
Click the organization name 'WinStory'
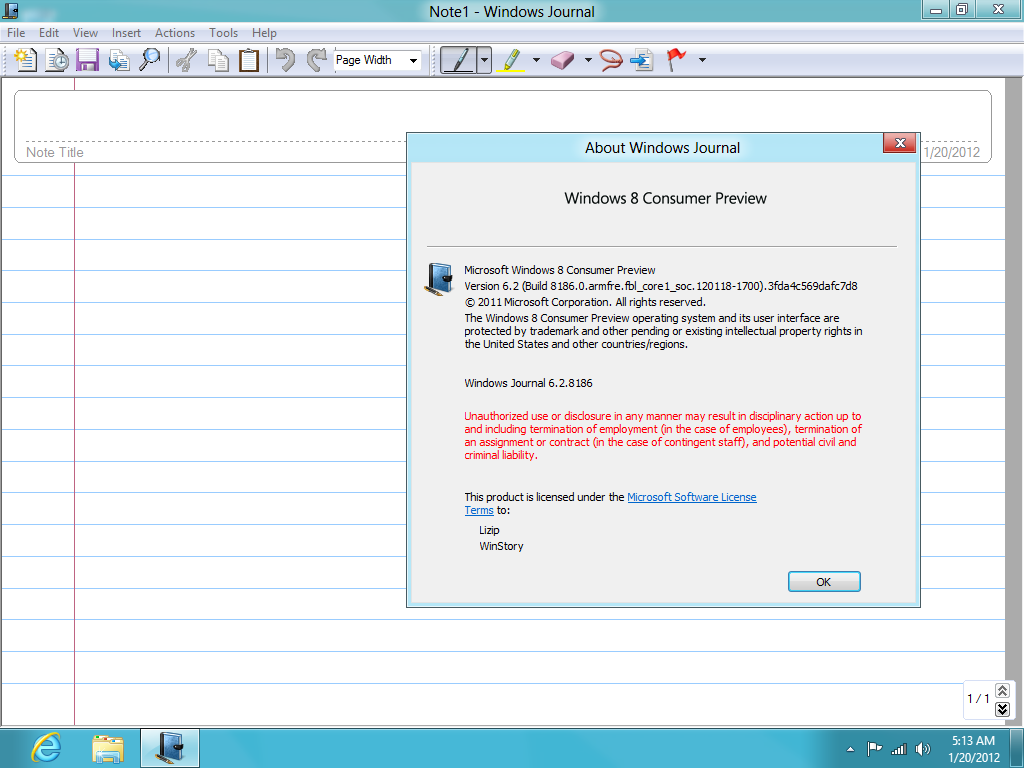[502, 546]
